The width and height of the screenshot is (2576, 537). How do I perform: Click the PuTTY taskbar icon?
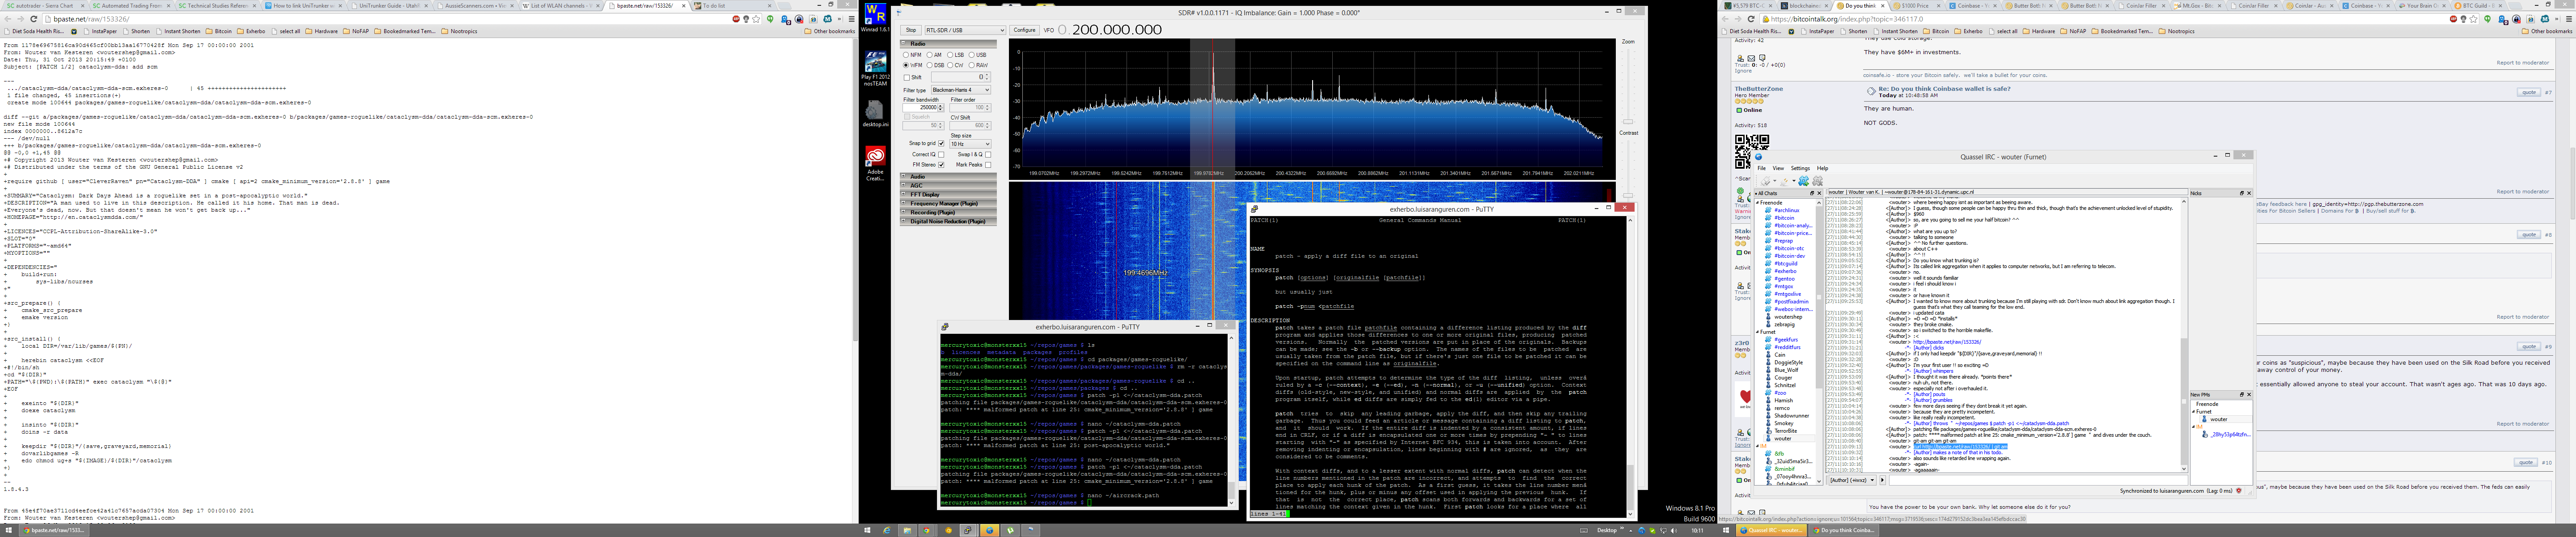tap(967, 530)
